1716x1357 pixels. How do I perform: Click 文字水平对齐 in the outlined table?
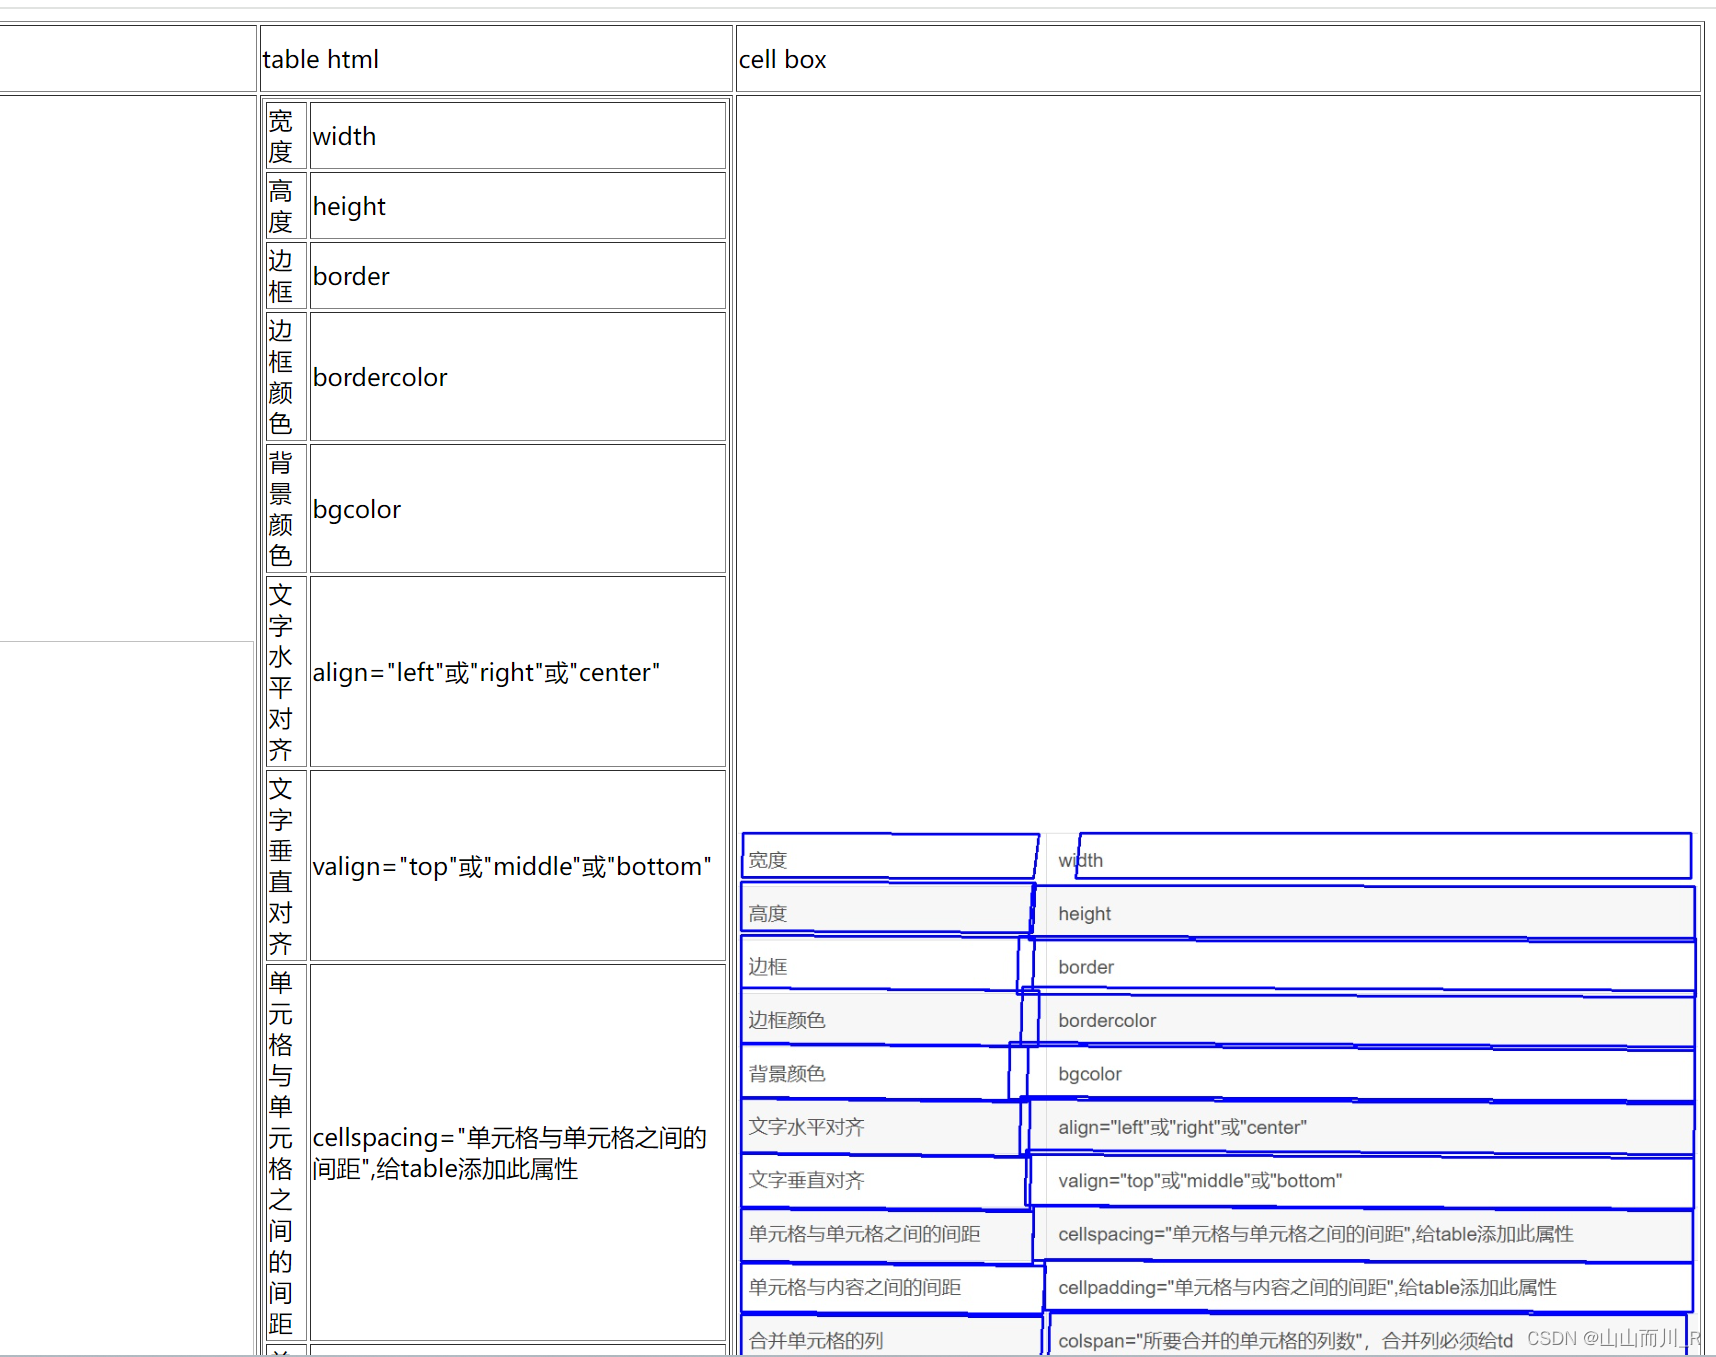pyautogui.click(x=807, y=1127)
